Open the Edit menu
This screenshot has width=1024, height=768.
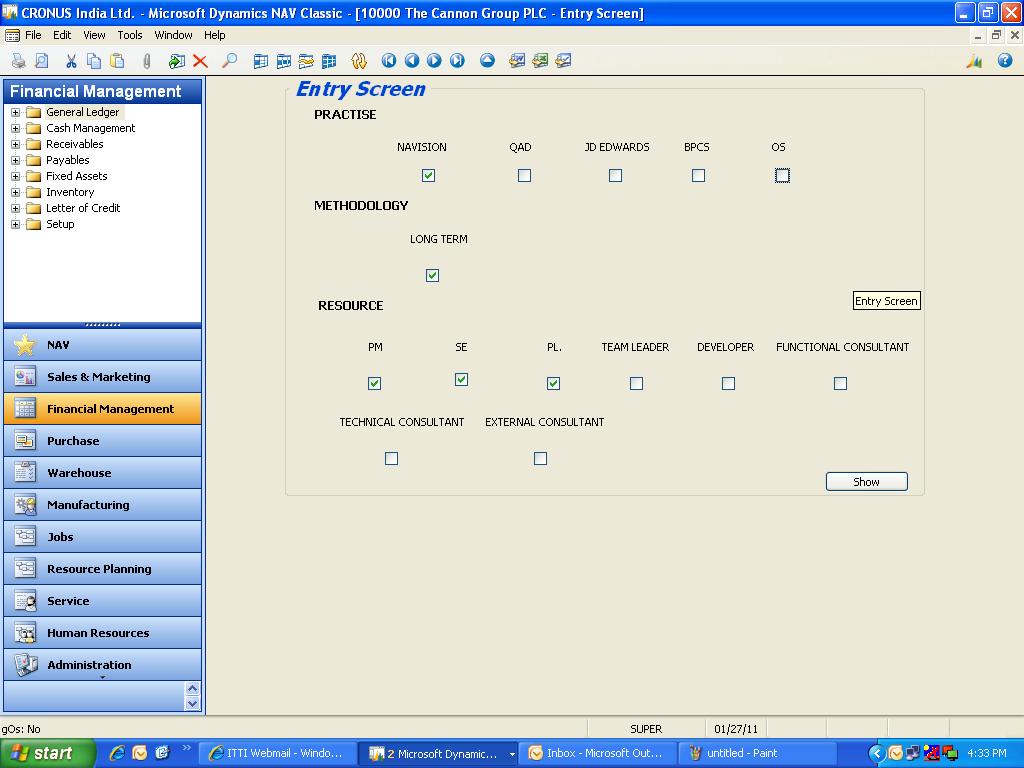[x=62, y=35]
